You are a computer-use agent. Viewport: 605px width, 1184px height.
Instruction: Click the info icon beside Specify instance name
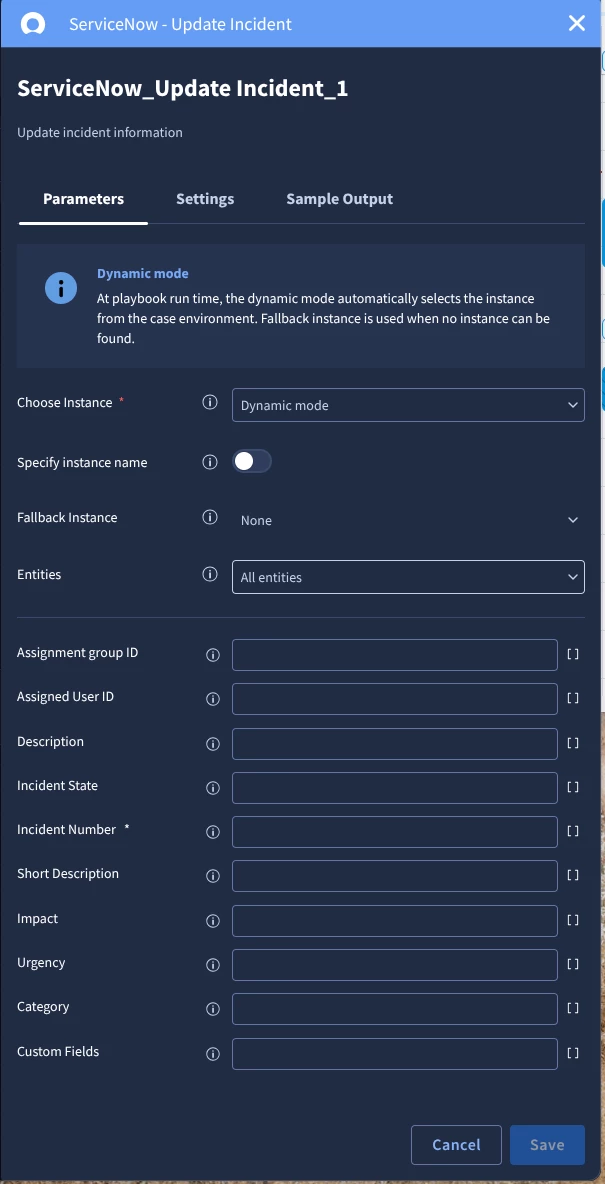[x=210, y=461]
